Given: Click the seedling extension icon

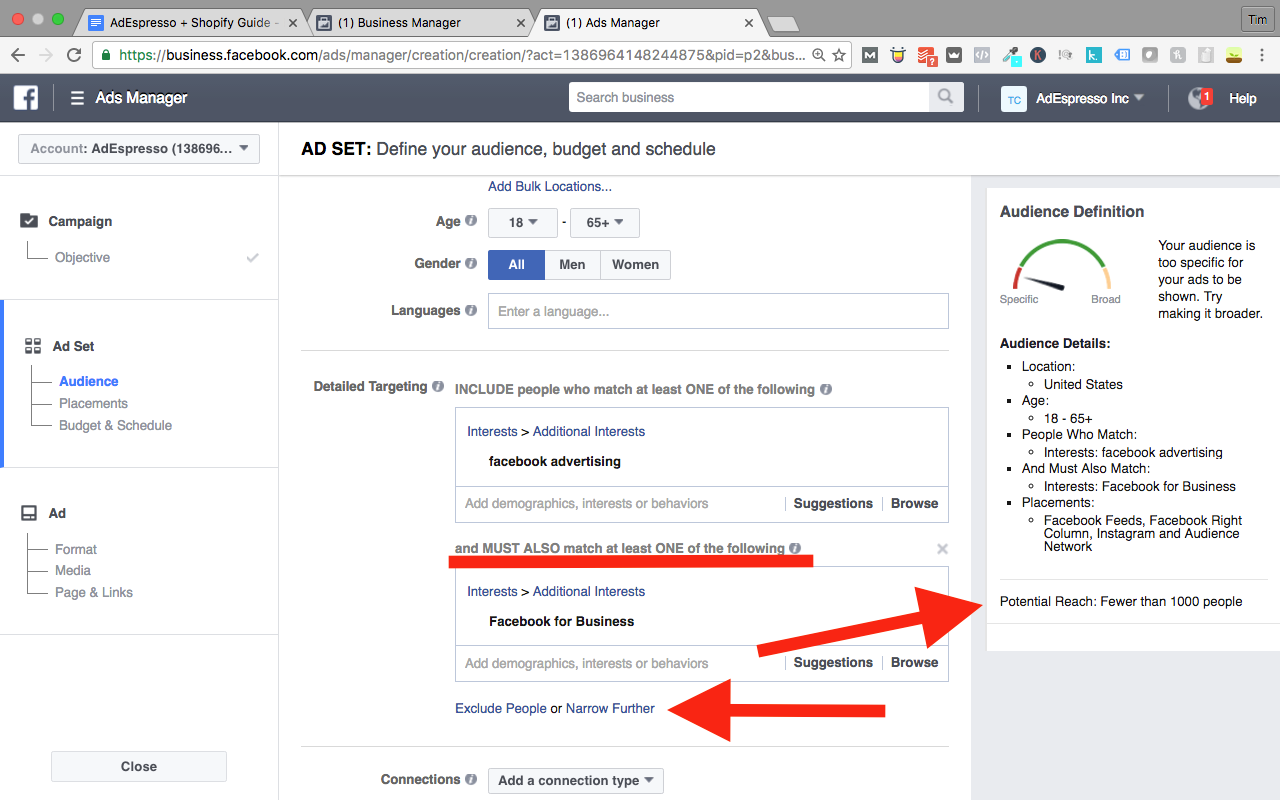Looking at the screenshot, I should 1234,55.
